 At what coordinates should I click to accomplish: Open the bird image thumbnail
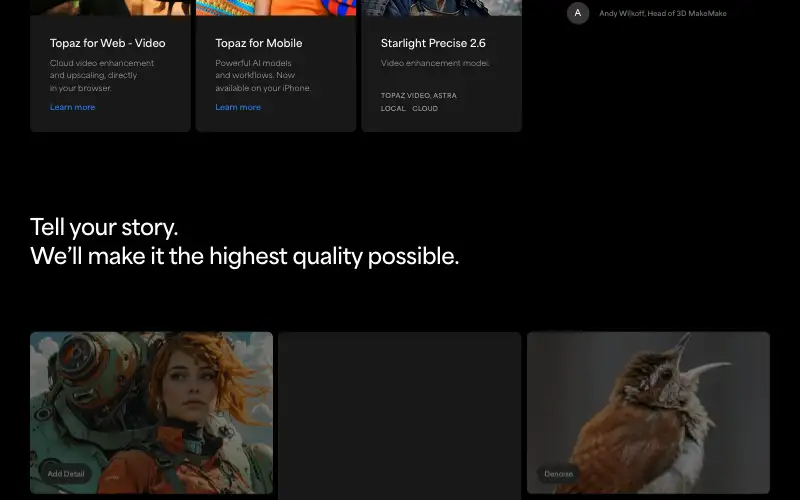(648, 412)
